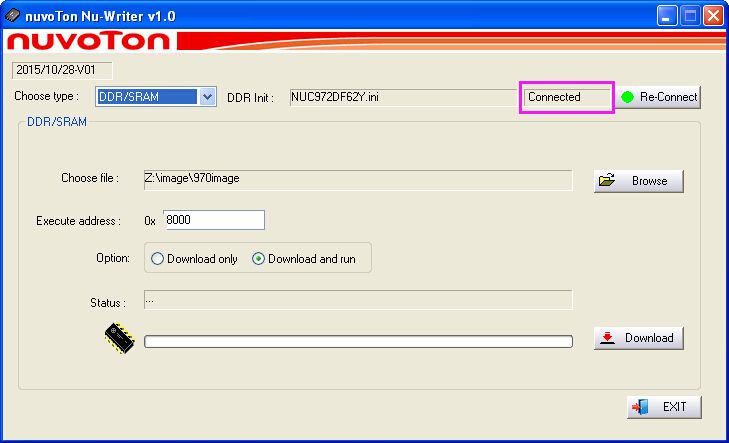Screen dimensions: 729x443
Task: Click the 2015/10/28-V01 version label
Action: (62, 71)
